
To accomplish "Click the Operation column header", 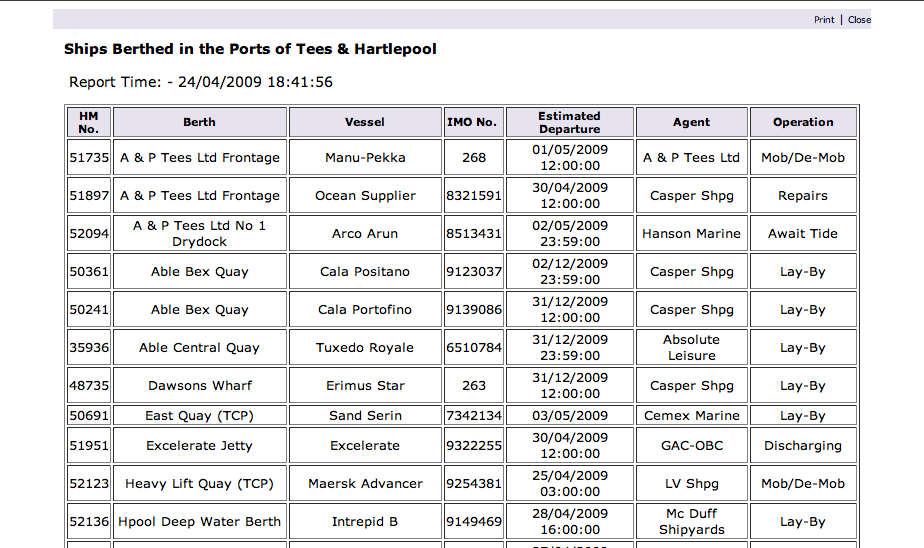I will [803, 122].
